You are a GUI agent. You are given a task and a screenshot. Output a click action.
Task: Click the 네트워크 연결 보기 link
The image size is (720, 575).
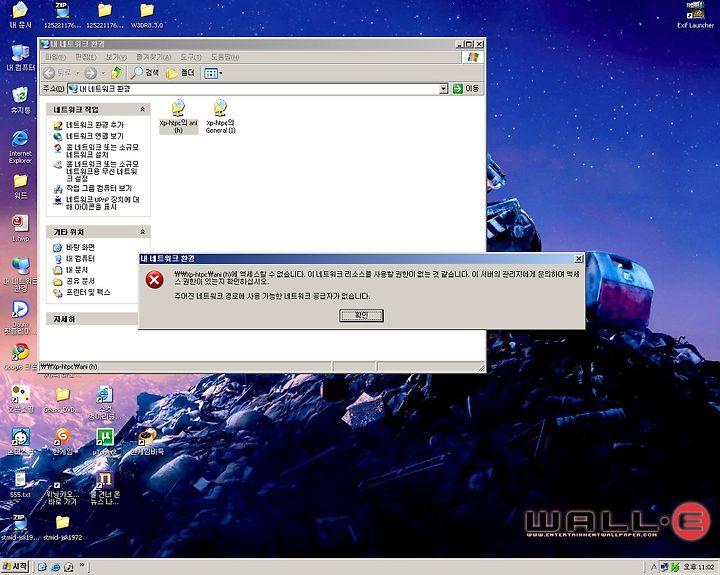pyautogui.click(x=95, y=136)
